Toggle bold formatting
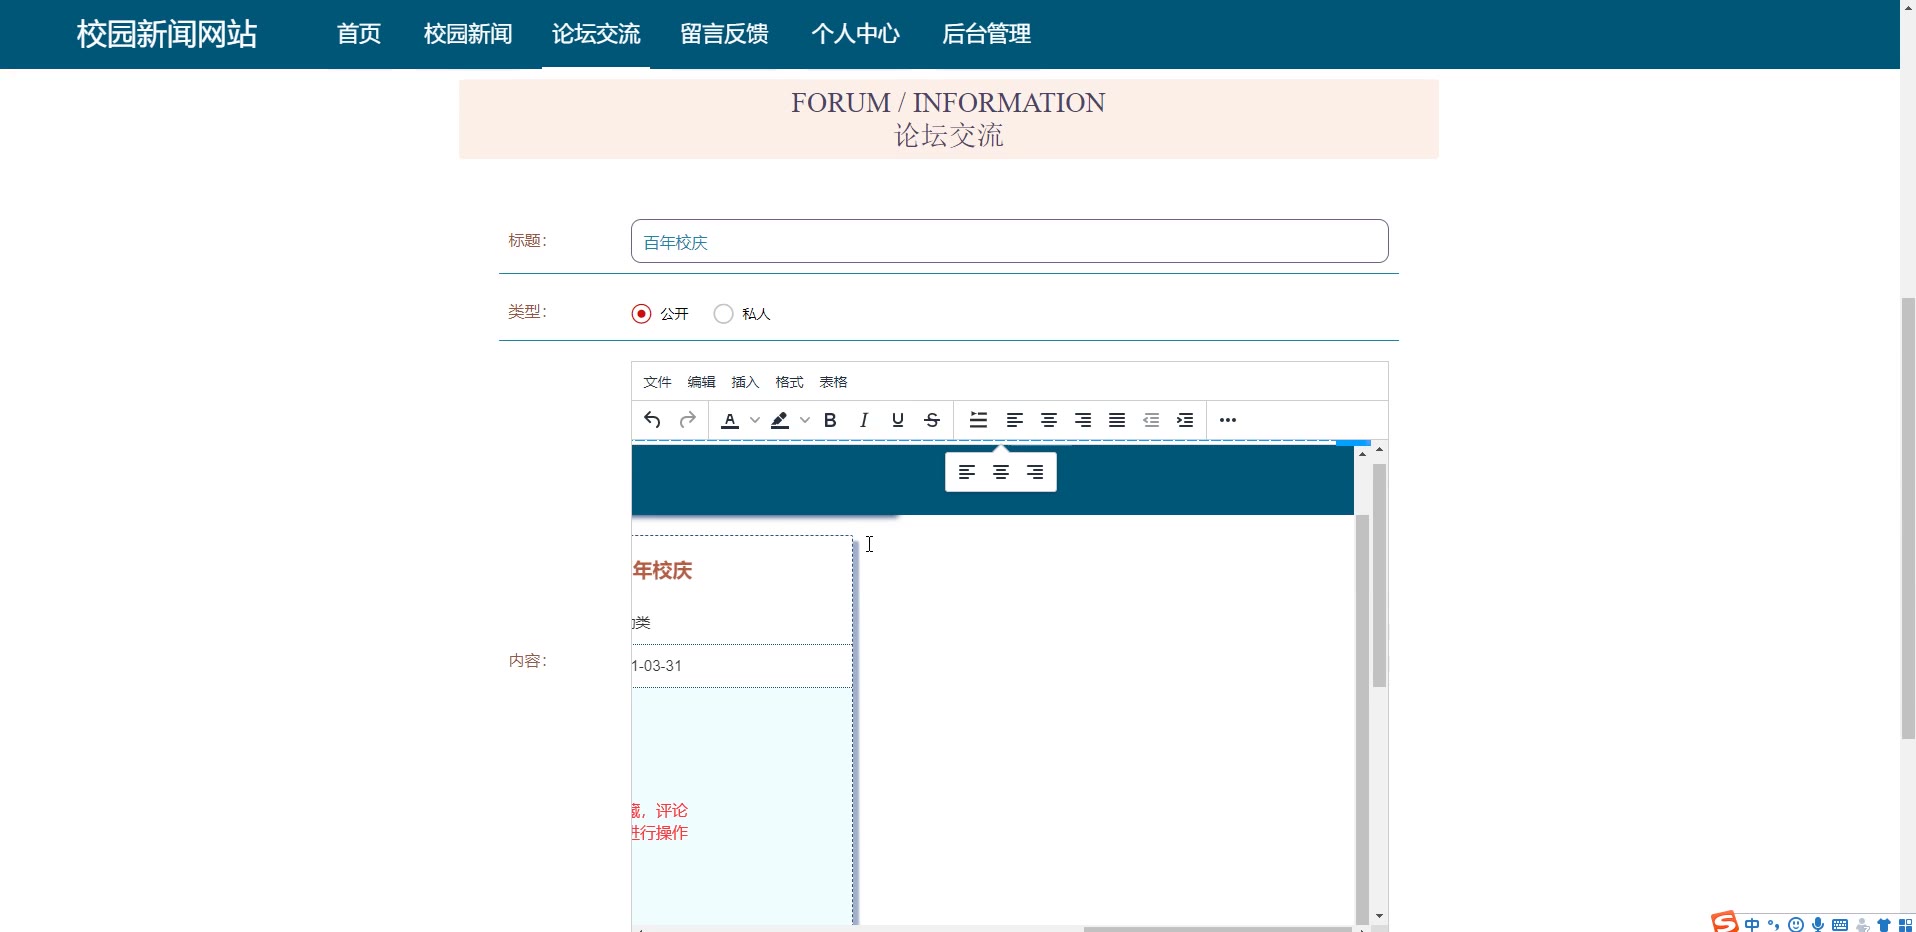The width and height of the screenshot is (1916, 932). pos(830,420)
